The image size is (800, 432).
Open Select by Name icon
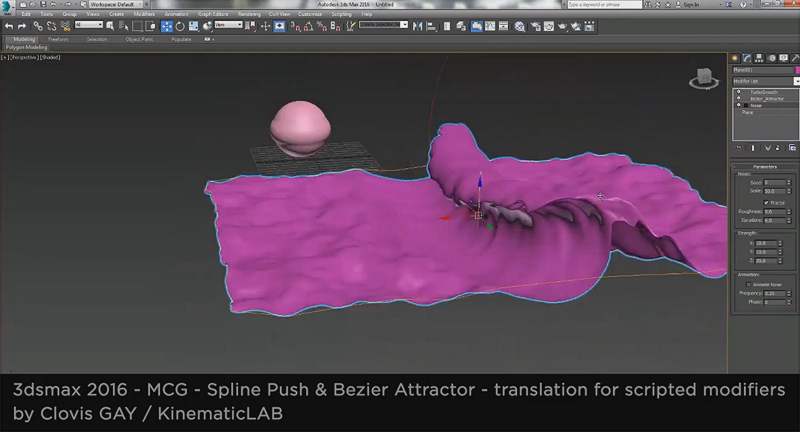pos(123,27)
